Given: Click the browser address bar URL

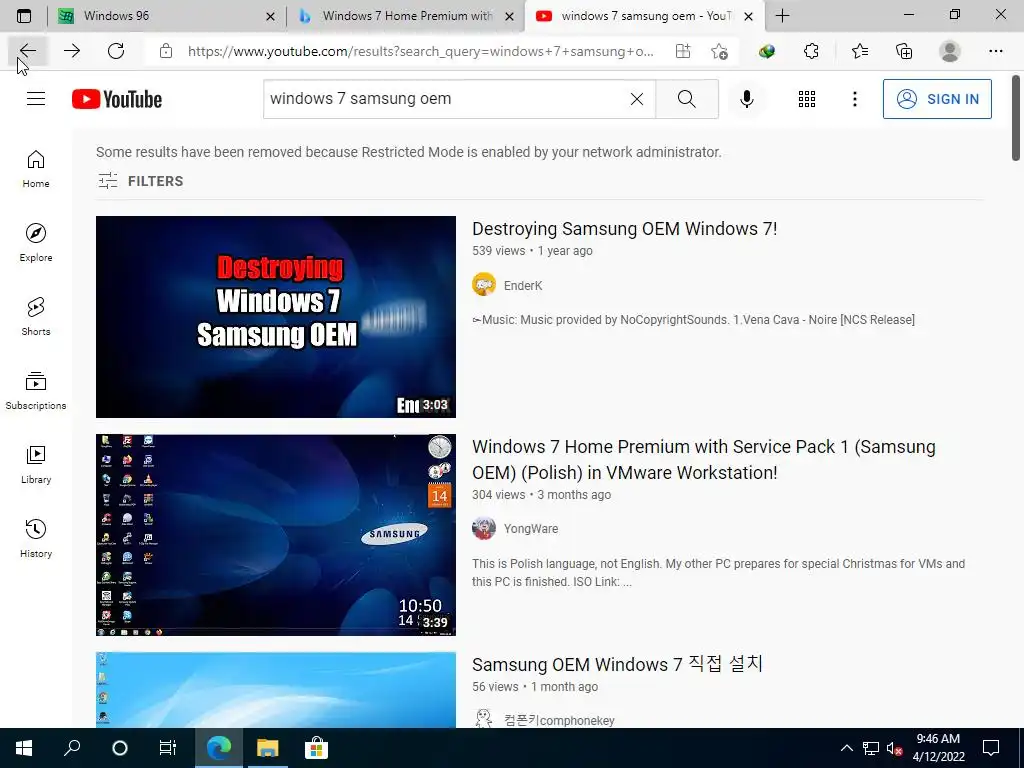Looking at the screenshot, I should (421, 51).
